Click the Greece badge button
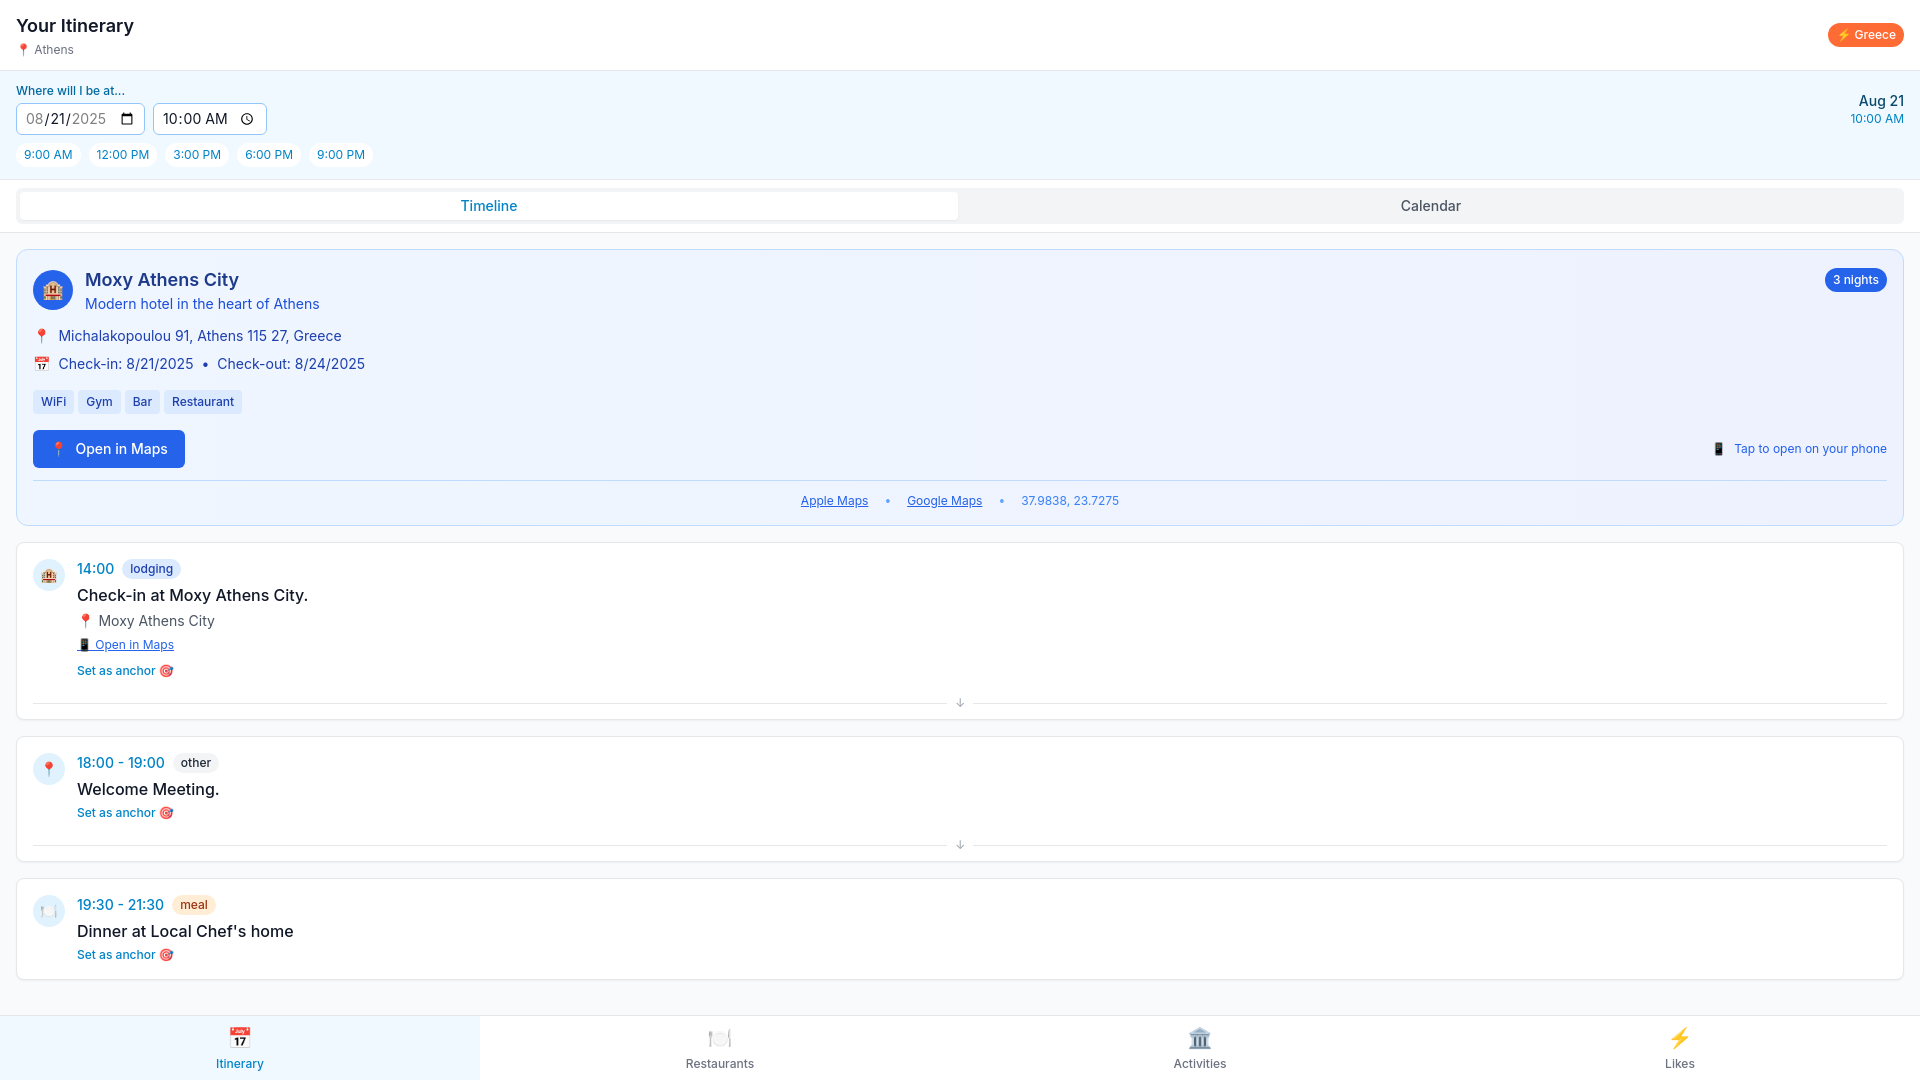This screenshot has height=1080, width=1920. pyautogui.click(x=1865, y=35)
